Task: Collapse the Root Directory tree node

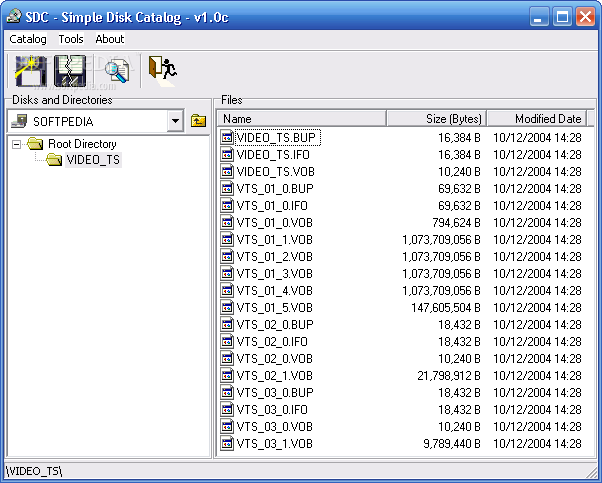Action: click(x=17, y=144)
